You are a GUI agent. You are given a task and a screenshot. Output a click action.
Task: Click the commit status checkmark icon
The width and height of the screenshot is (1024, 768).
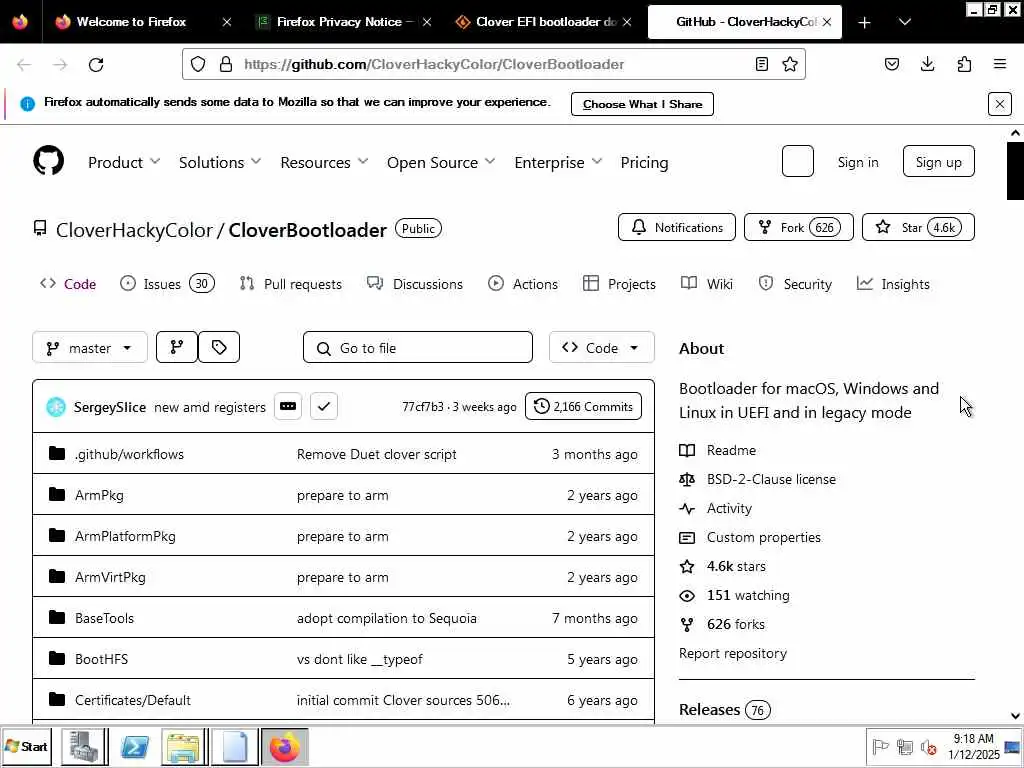coord(324,406)
